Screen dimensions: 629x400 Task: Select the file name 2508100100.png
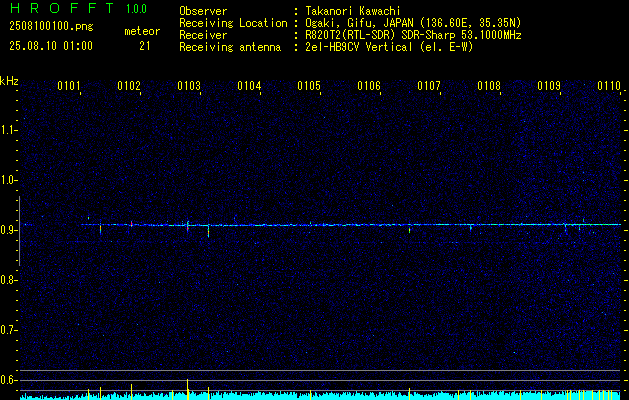click(51, 27)
